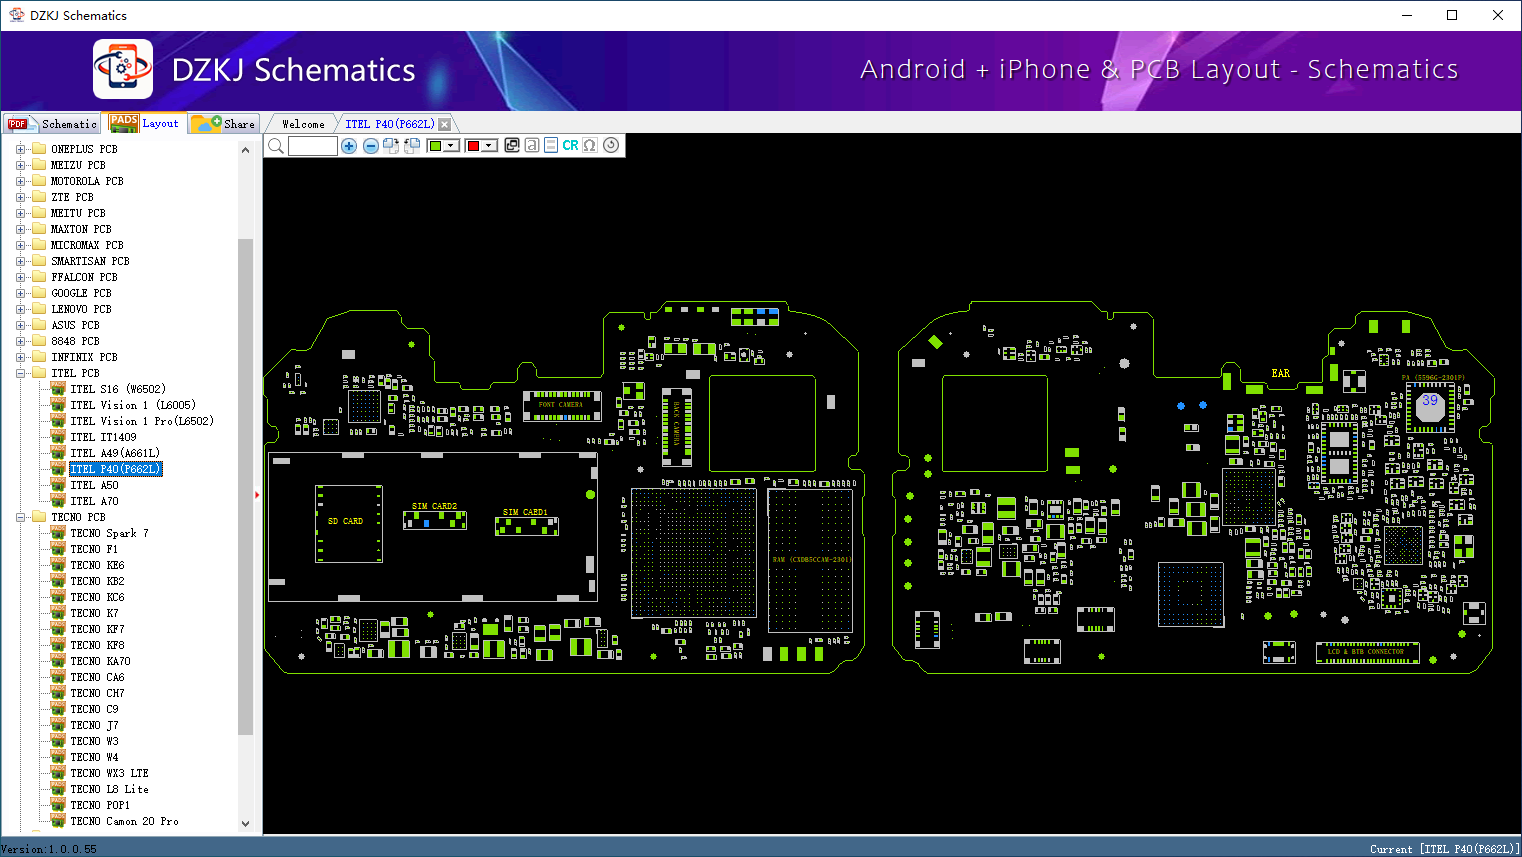This screenshot has width=1522, height=857.
Task: Click the PCB file icon beside ITEL A50
Action: coord(58,485)
